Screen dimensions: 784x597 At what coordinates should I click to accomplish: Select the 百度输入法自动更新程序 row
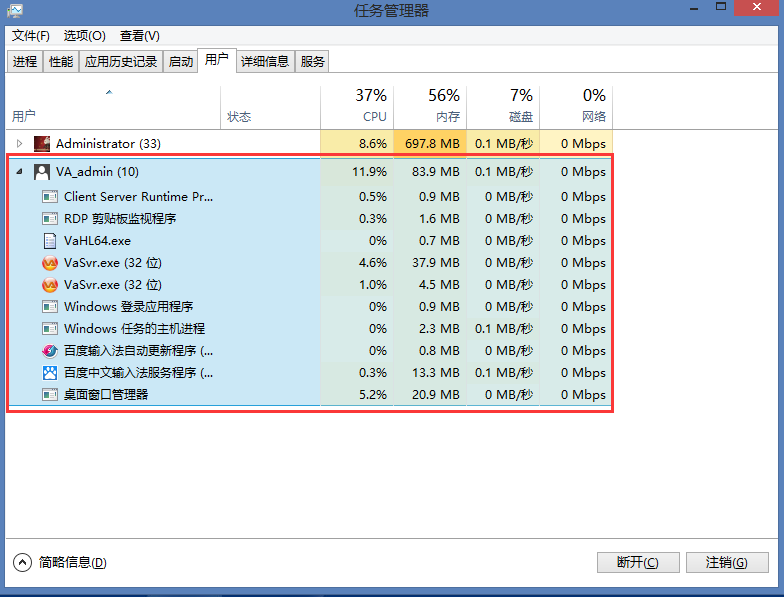(309, 351)
